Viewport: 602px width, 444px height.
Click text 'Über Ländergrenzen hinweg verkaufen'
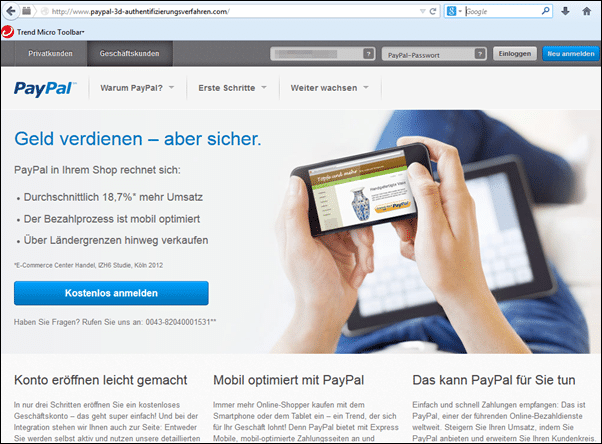click(x=116, y=240)
